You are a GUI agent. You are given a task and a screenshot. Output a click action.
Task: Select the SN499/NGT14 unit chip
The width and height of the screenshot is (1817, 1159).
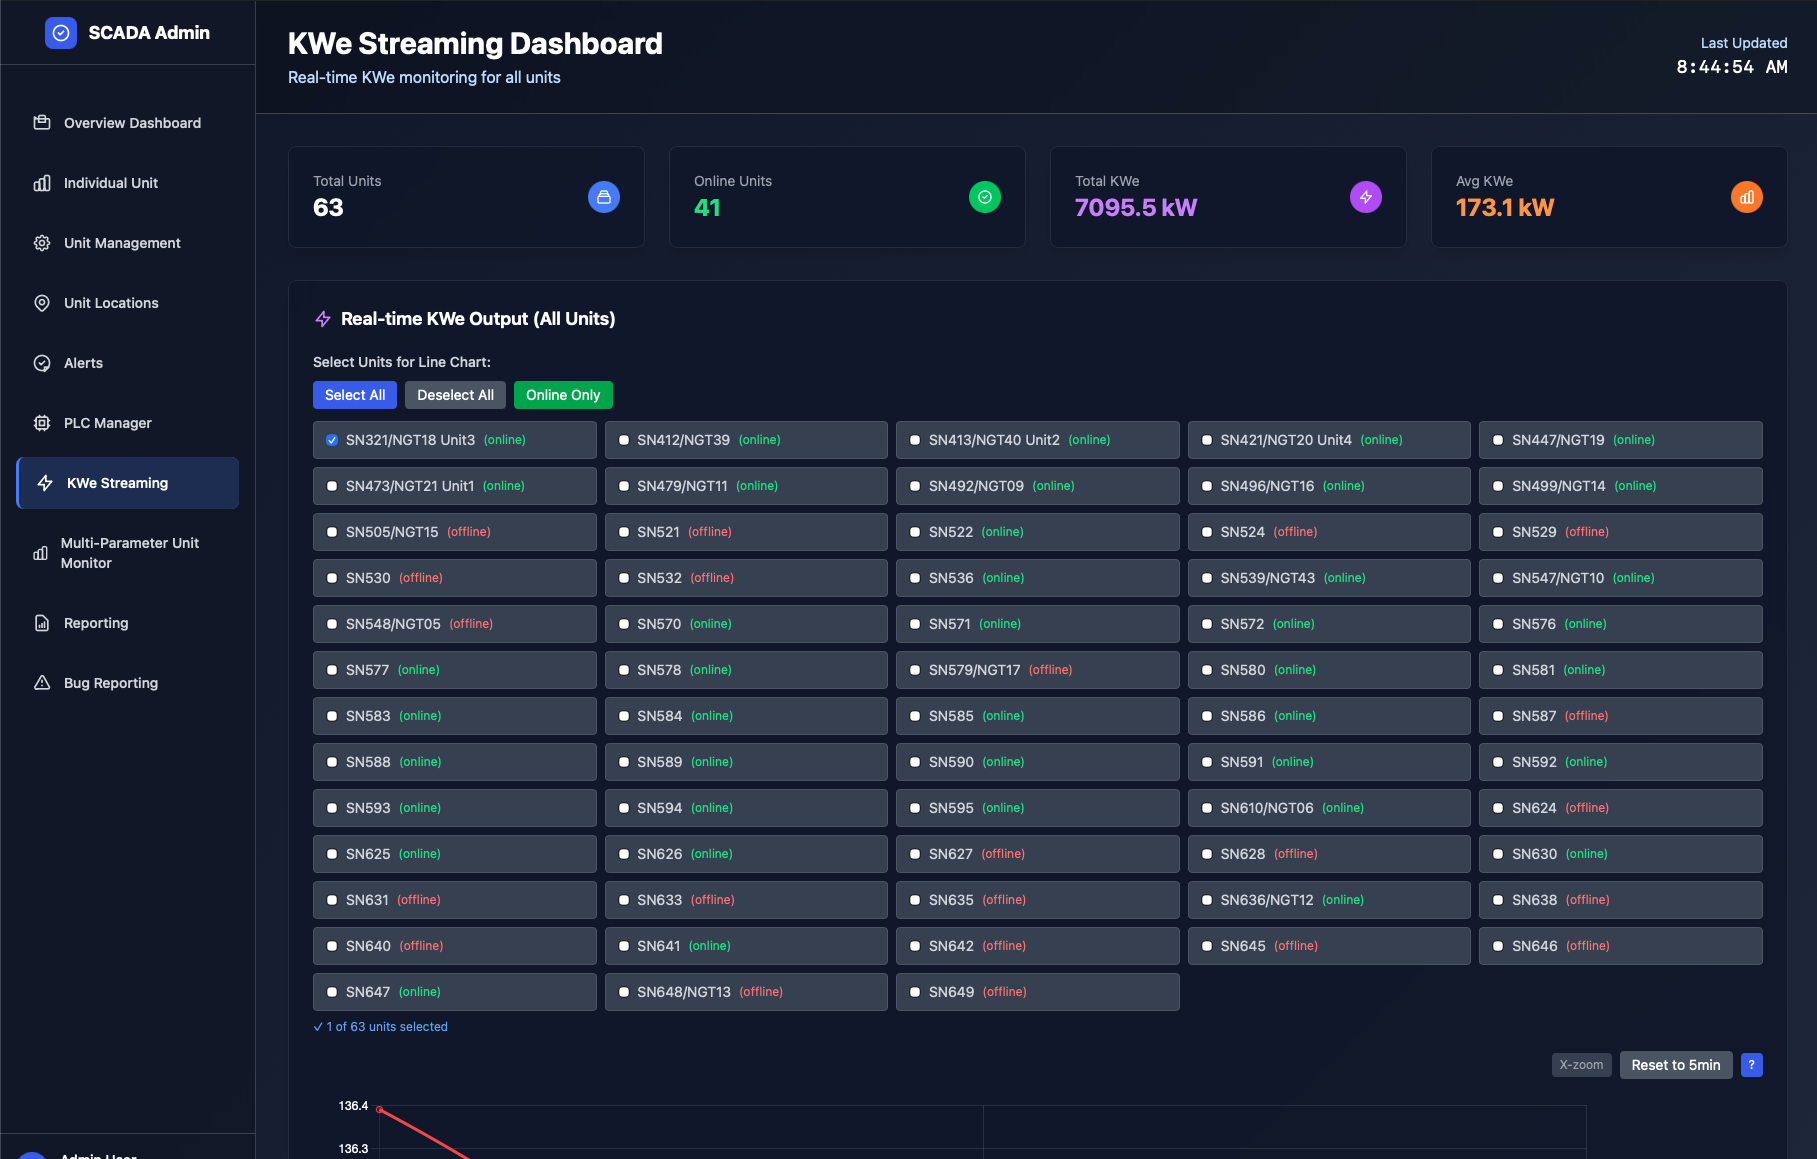pyautogui.click(x=1620, y=486)
